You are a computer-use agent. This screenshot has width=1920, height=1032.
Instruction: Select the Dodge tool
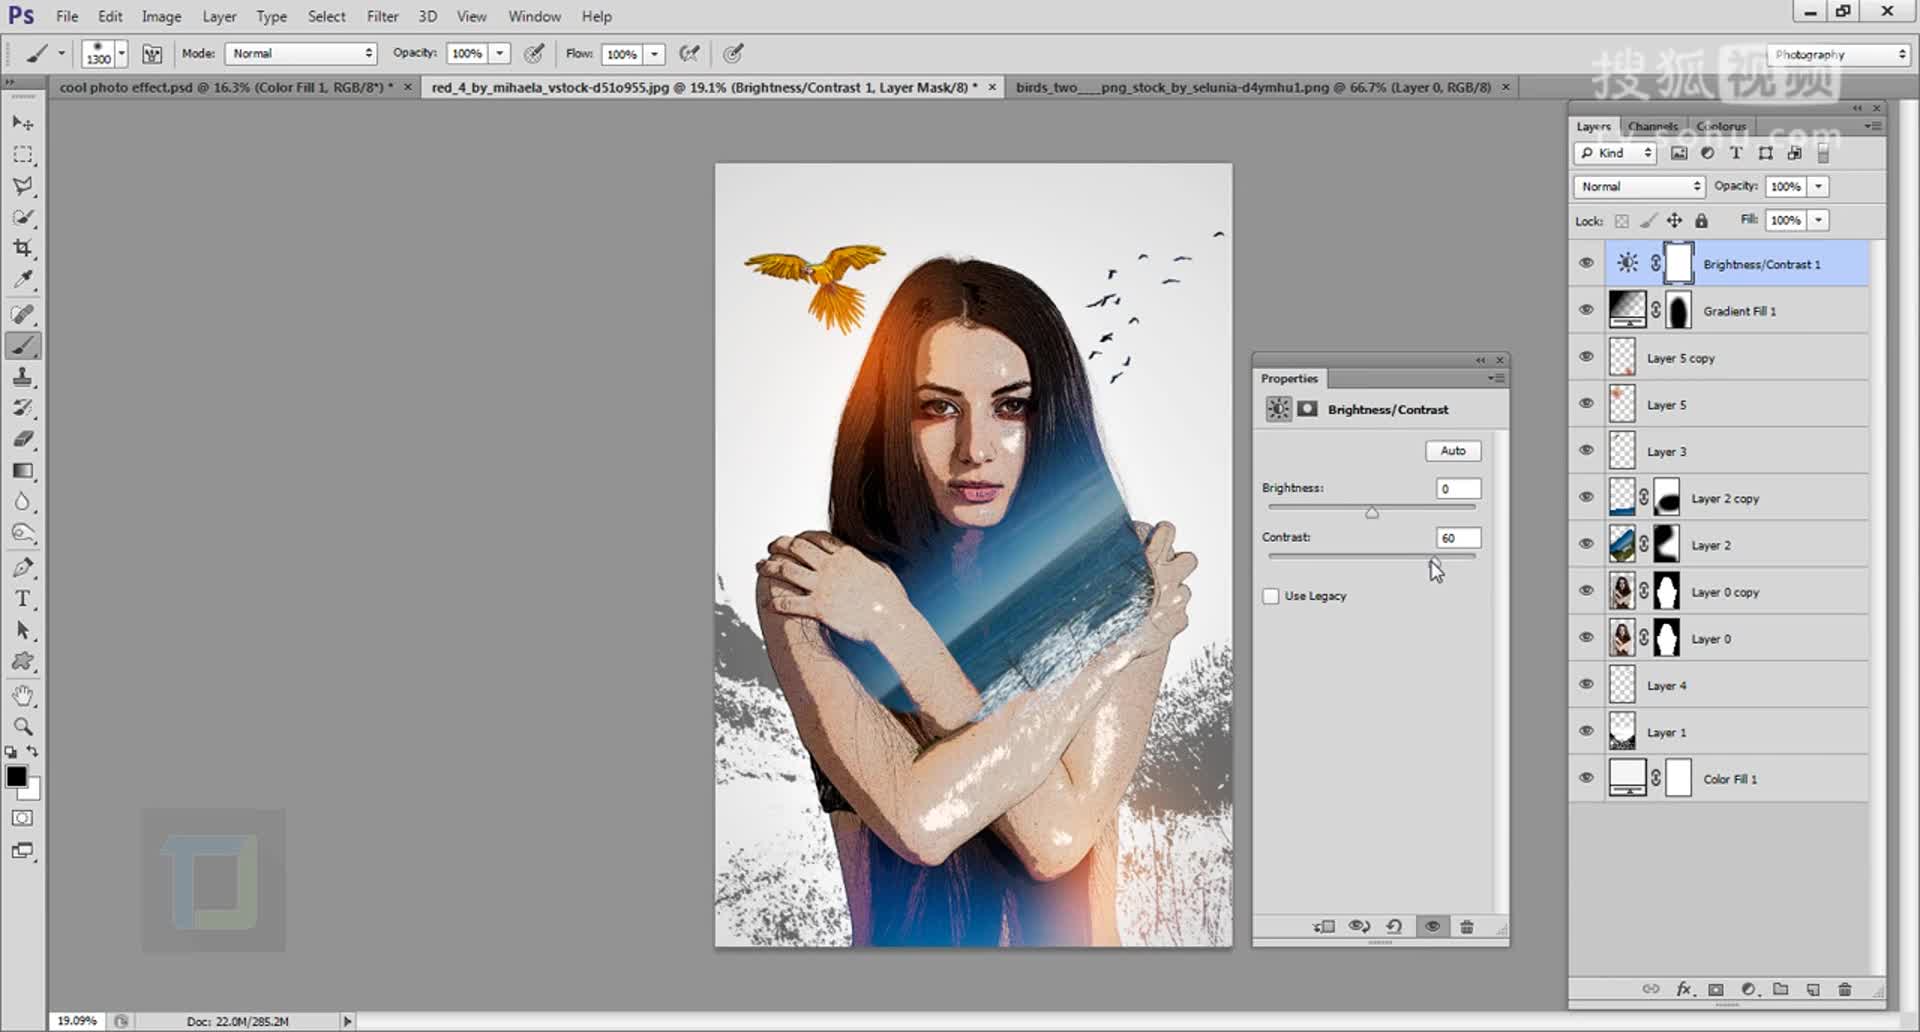[x=22, y=533]
